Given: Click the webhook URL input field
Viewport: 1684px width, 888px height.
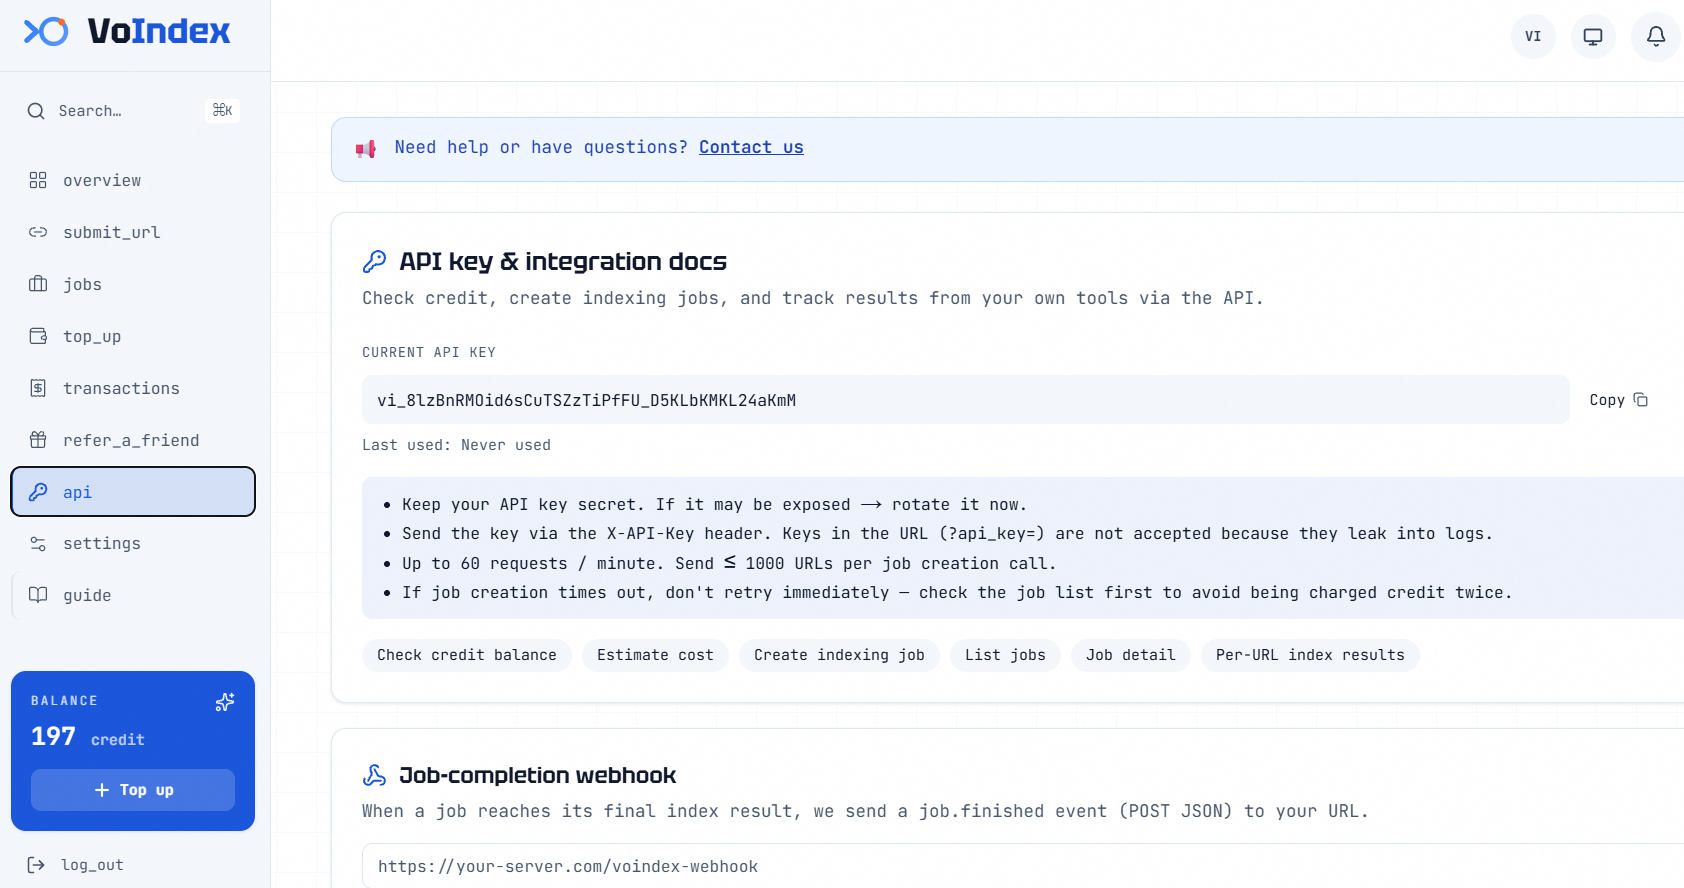Looking at the screenshot, I should [x=1023, y=866].
